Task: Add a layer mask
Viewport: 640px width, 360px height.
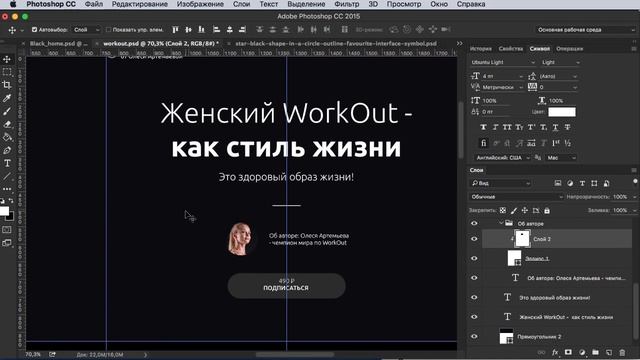Action: click(568, 352)
